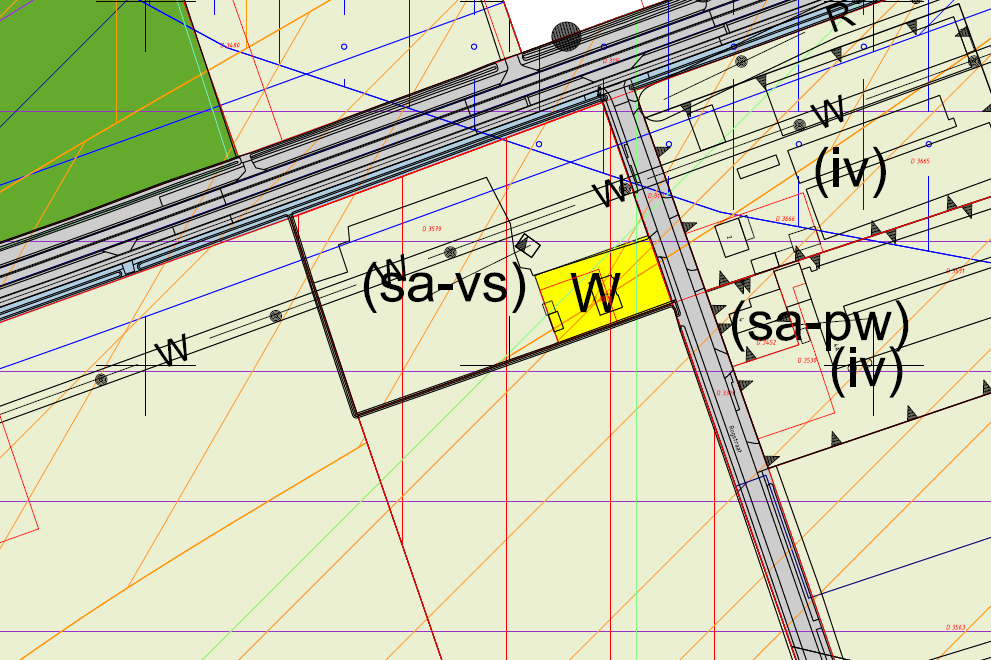Click the upper (iv) label
Image resolution: width=991 pixels, height=660 pixels.
tap(850, 172)
